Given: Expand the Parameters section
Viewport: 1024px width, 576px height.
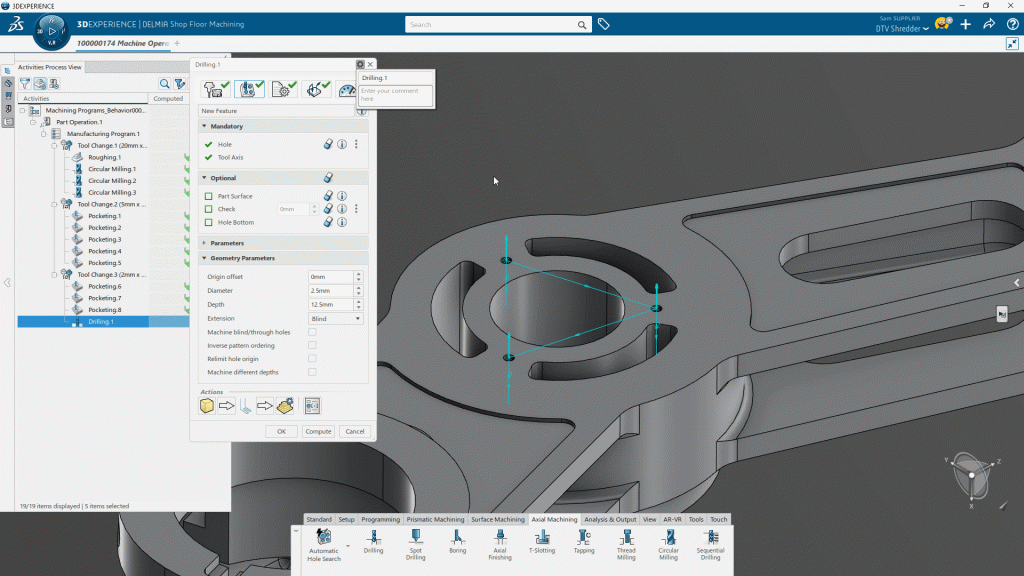Looking at the screenshot, I should tap(226, 243).
